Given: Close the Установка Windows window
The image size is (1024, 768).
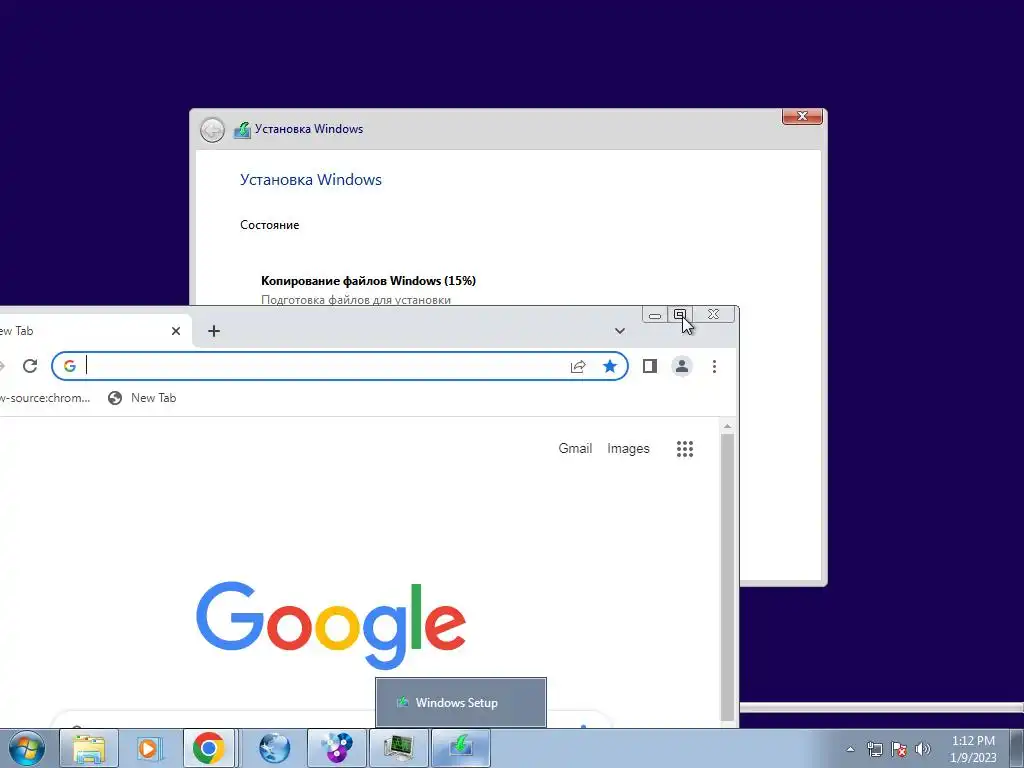Looking at the screenshot, I should (x=802, y=116).
